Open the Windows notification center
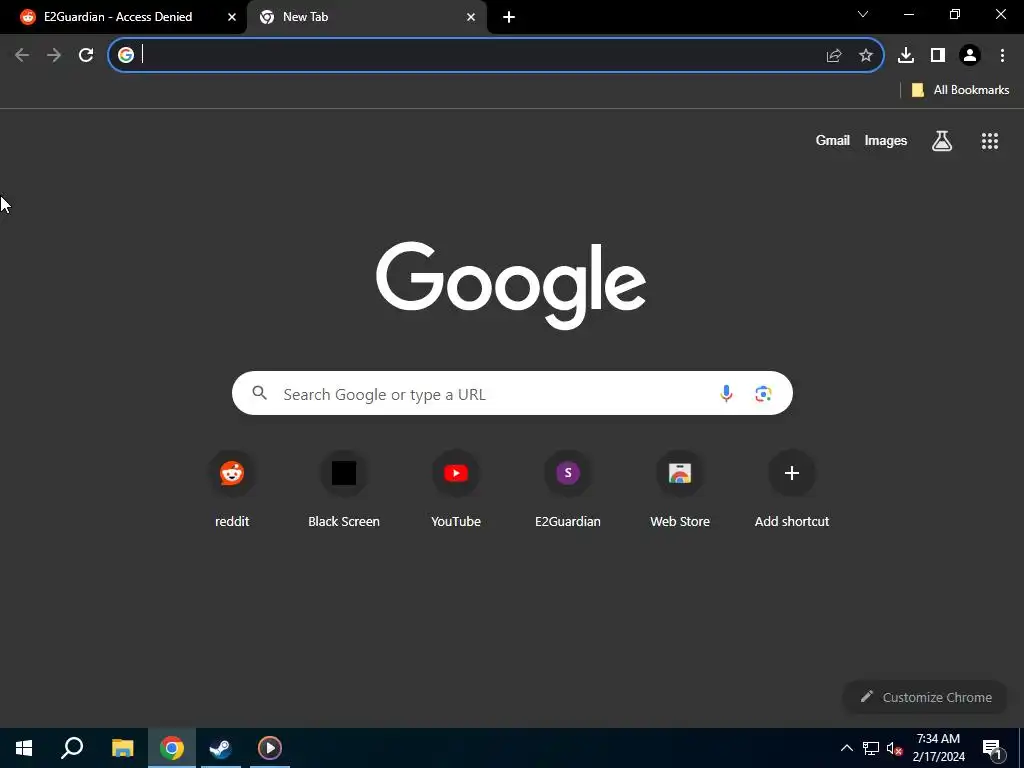The height and width of the screenshot is (768, 1024). [x=992, y=748]
